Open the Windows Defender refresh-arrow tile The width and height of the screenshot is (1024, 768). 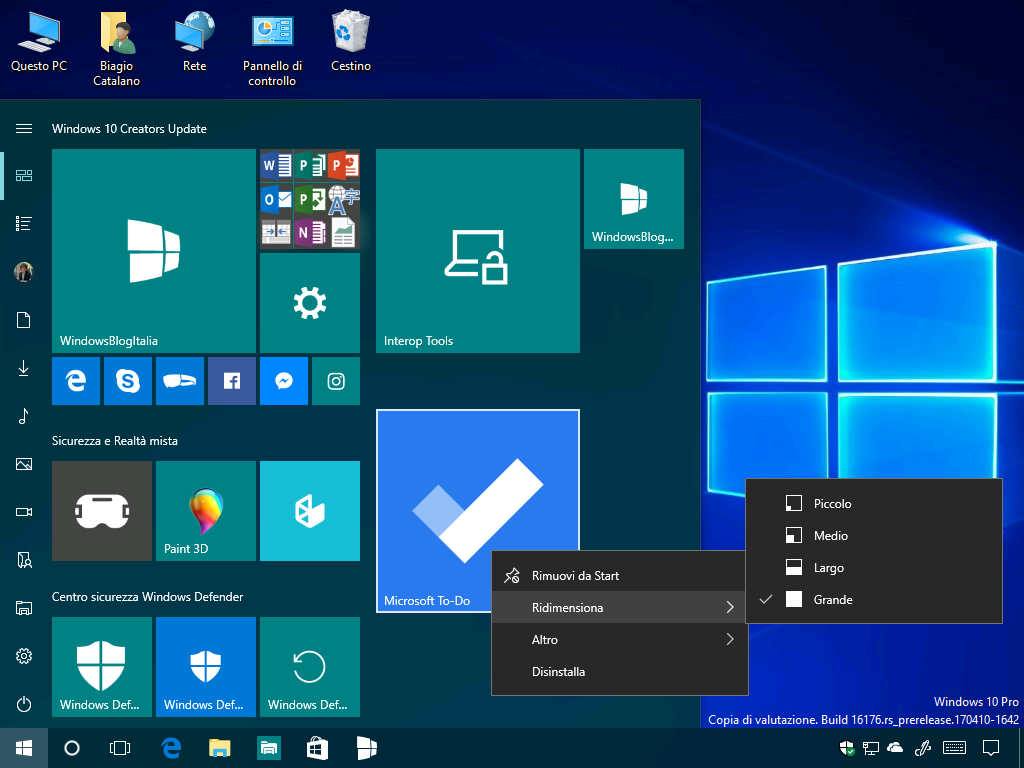tap(310, 667)
